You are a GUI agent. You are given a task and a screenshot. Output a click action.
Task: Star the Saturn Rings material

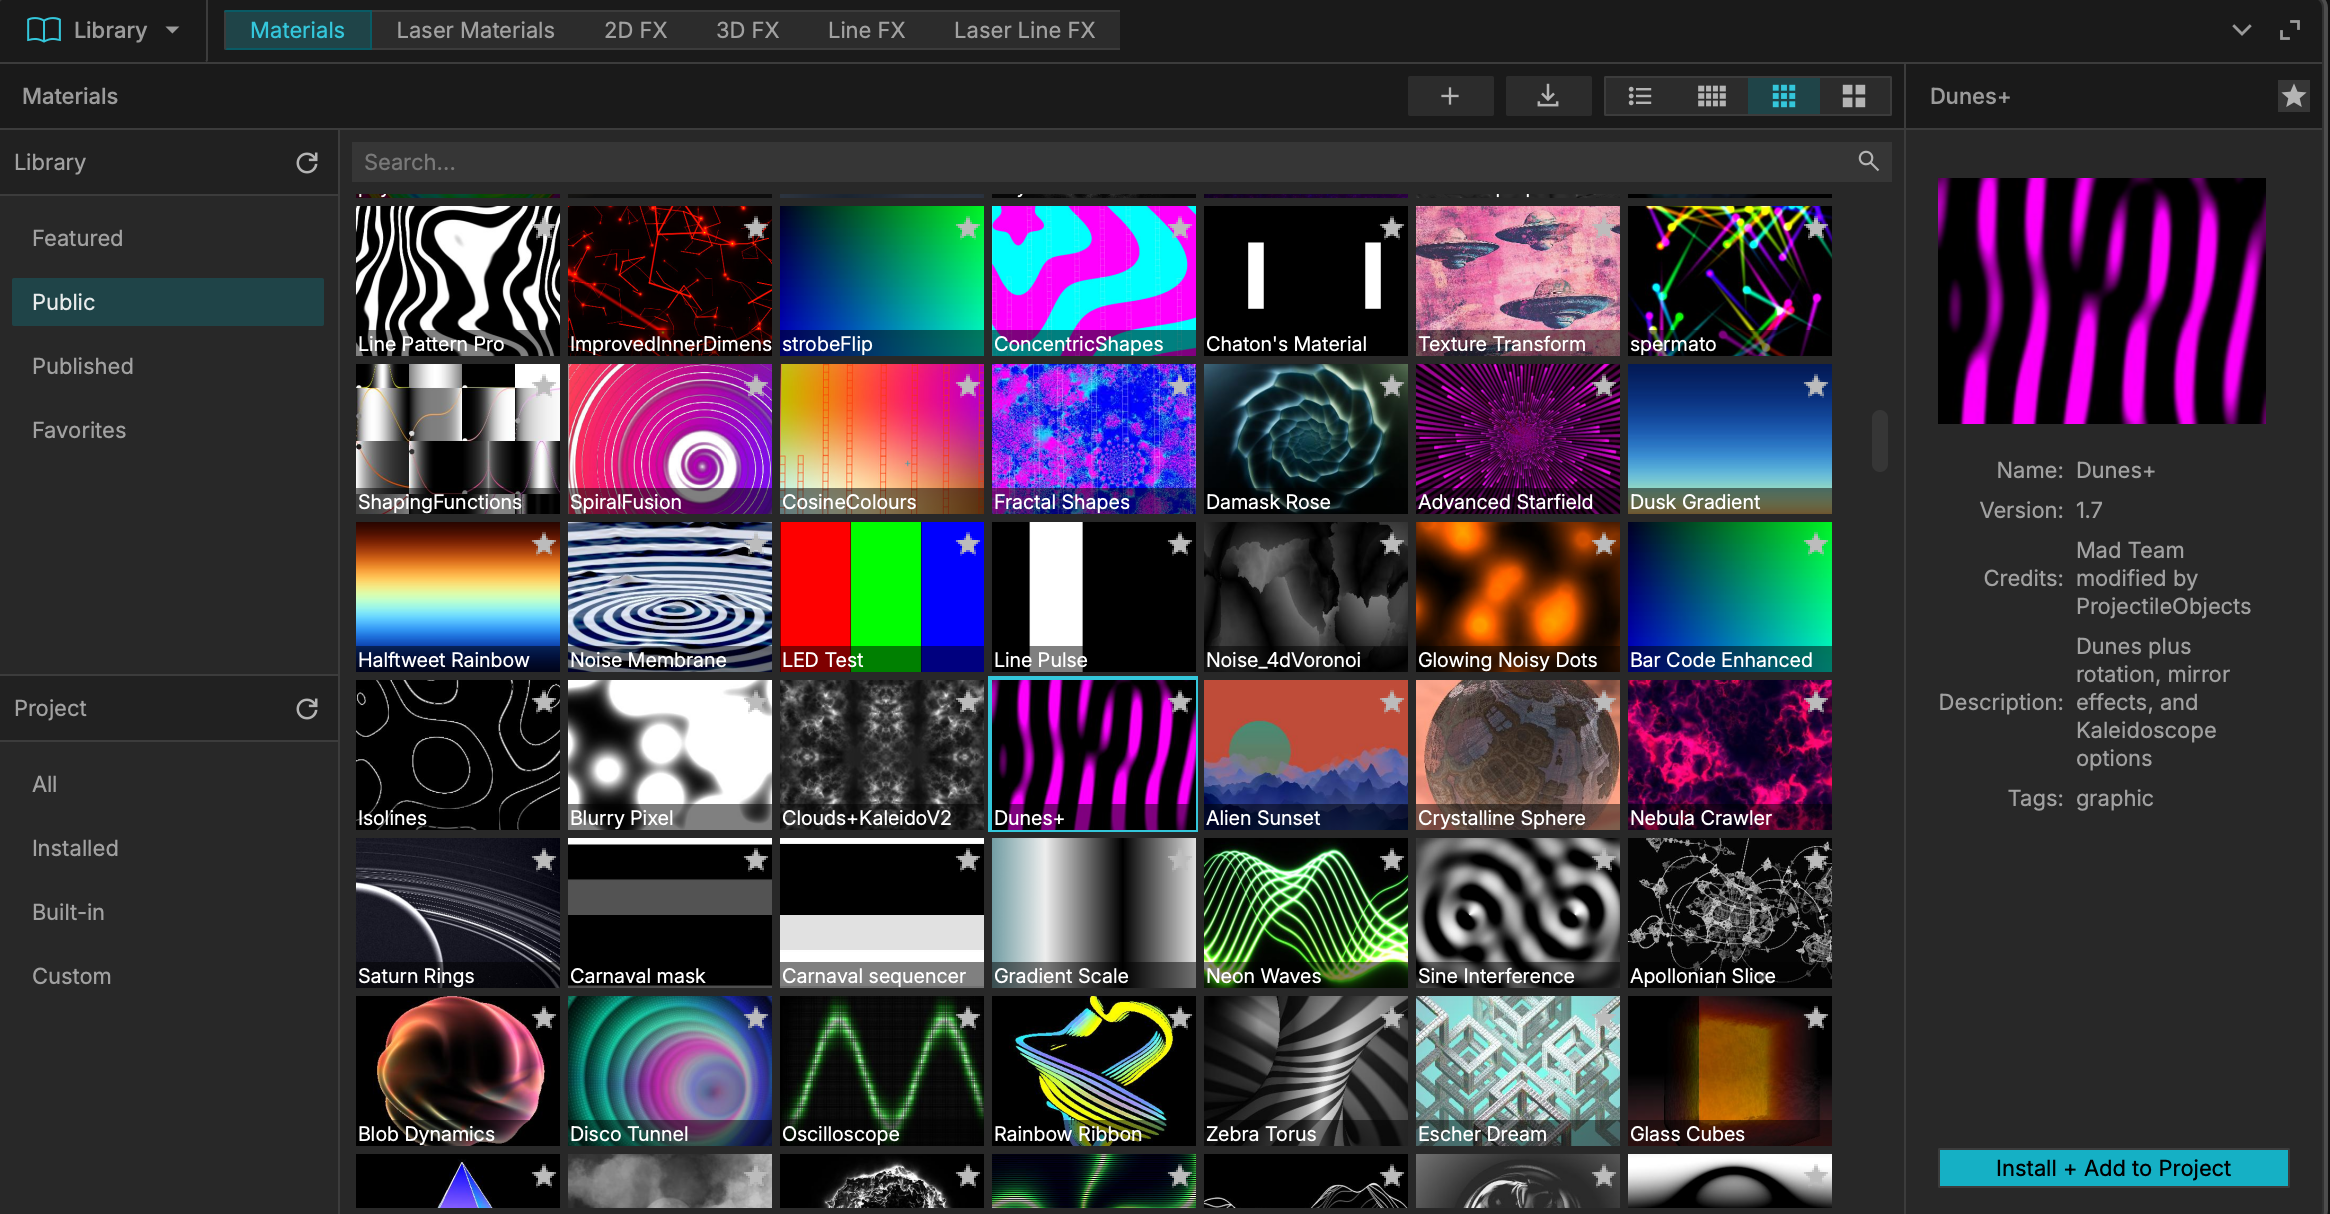[544, 860]
